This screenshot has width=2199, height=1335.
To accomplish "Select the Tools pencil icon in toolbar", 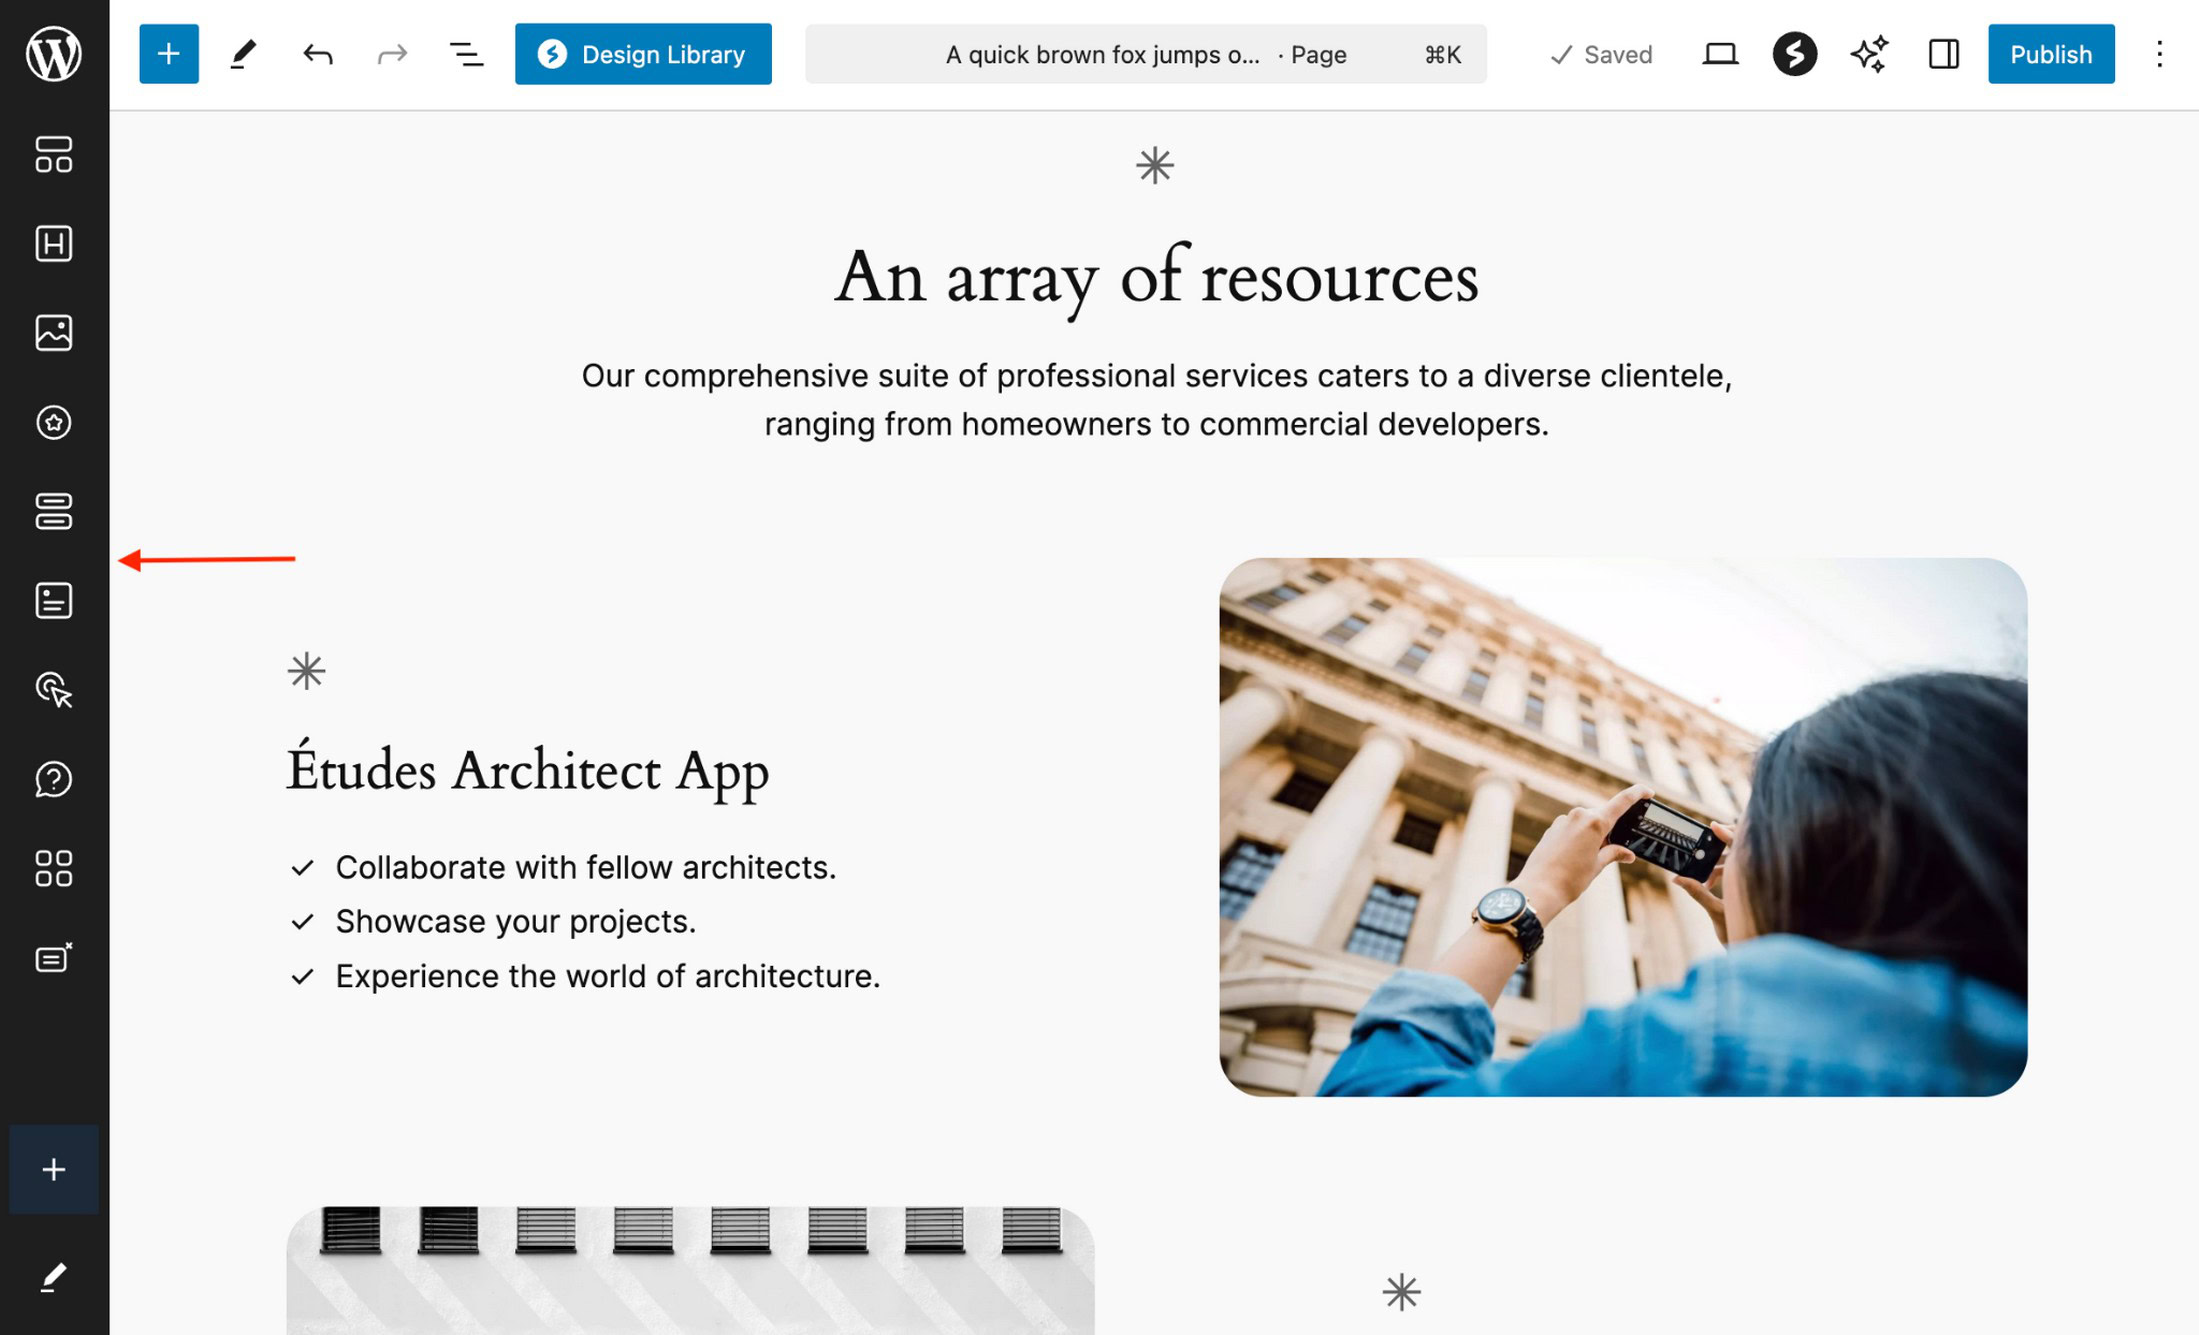I will click(x=243, y=54).
